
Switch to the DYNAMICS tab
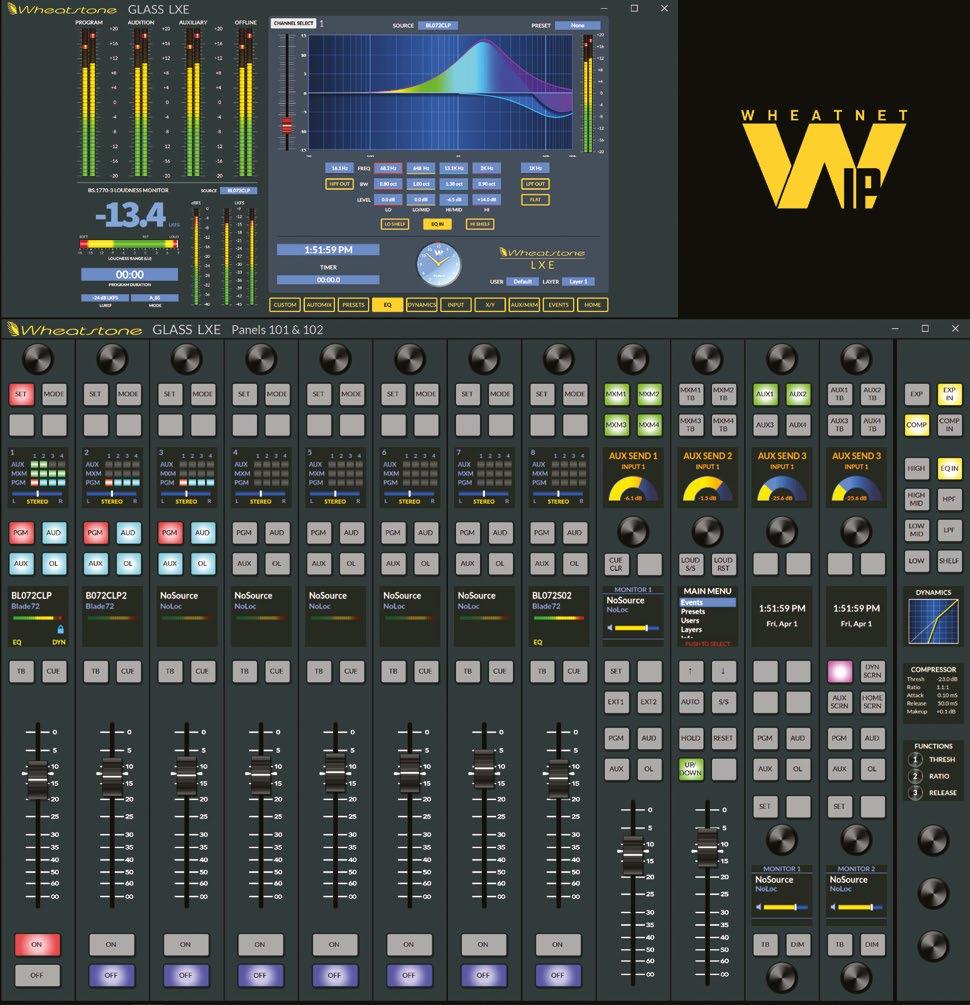421,305
